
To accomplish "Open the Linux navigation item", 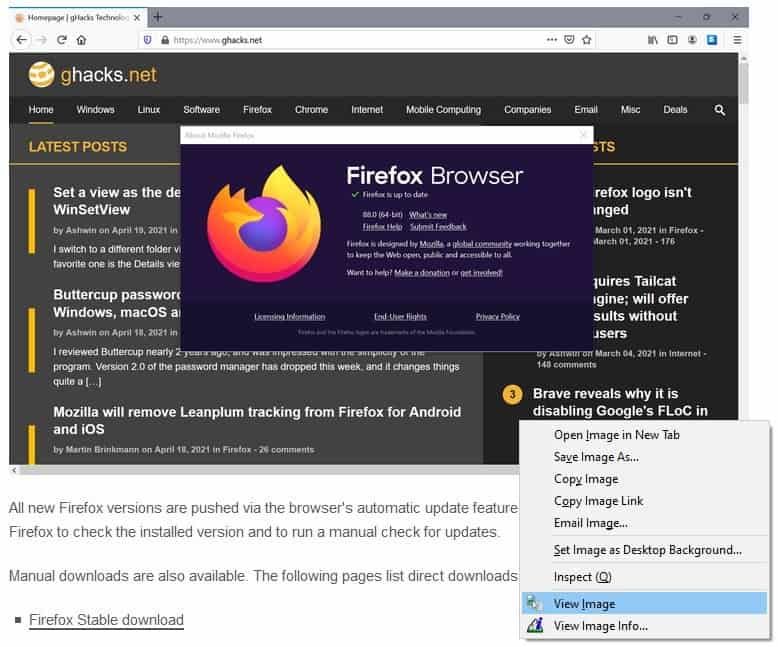I will 149,110.
